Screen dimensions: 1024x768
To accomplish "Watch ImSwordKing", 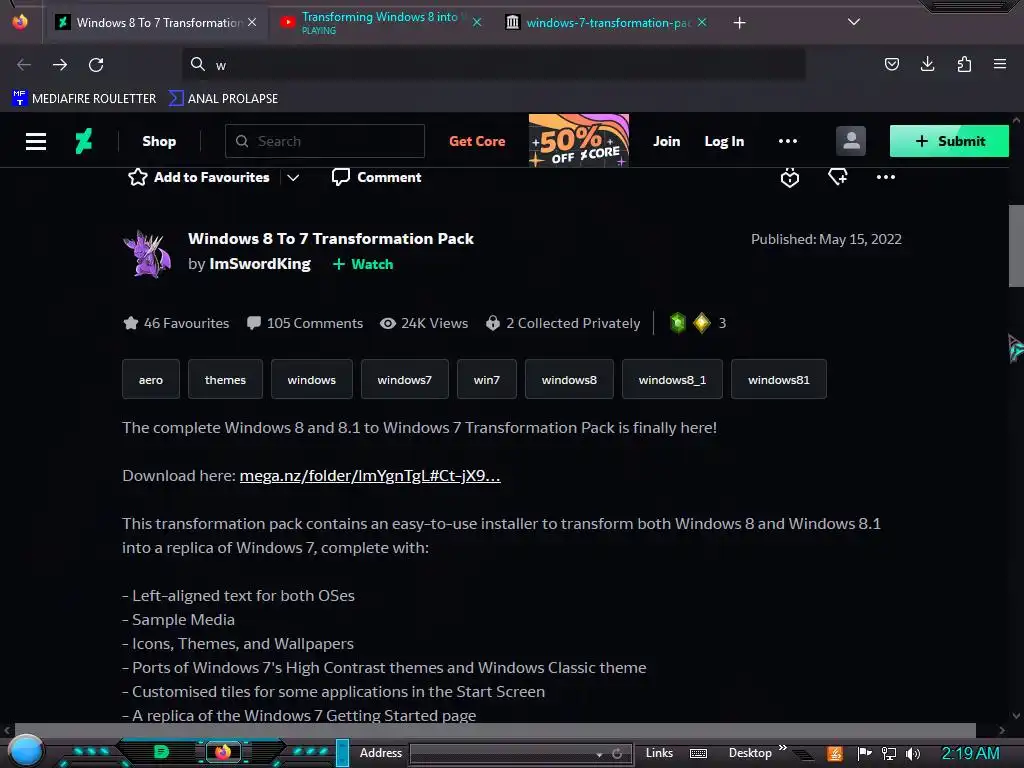I will tap(363, 264).
